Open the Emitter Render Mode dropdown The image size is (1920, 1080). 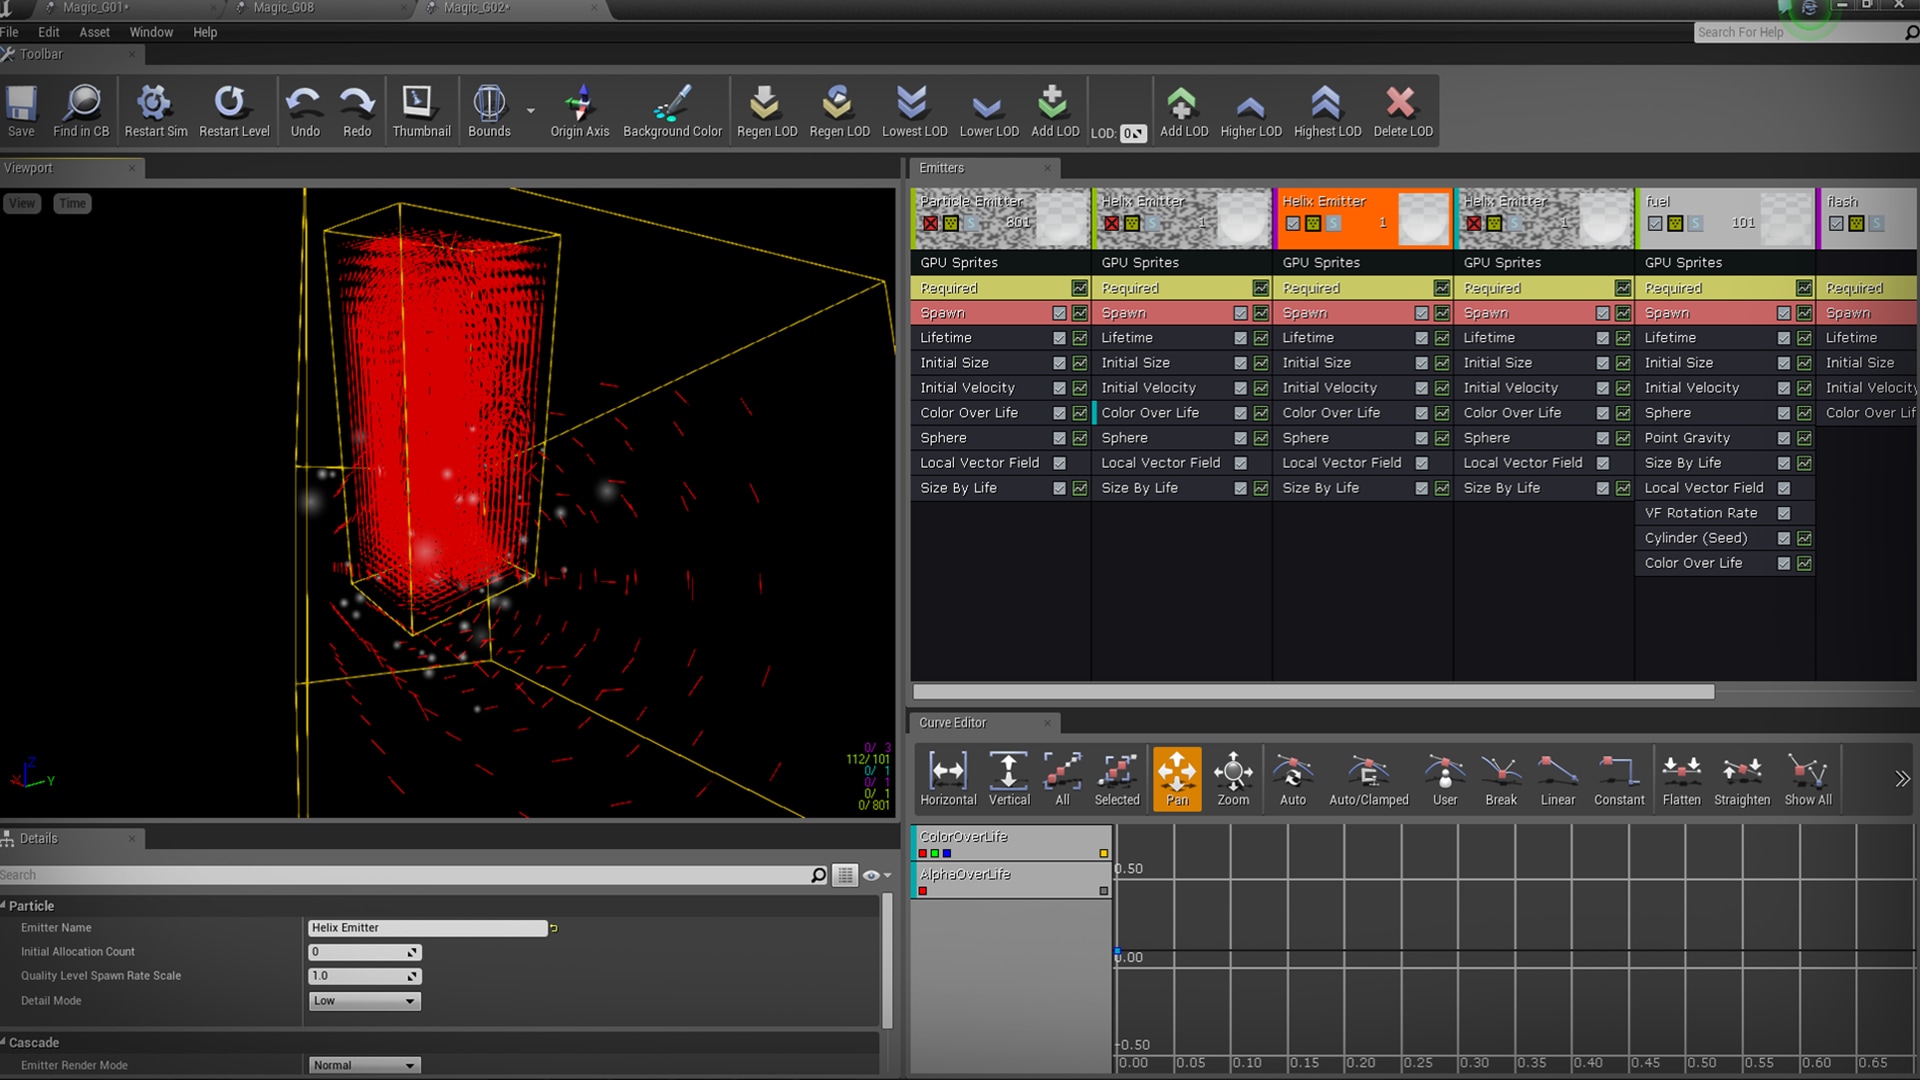point(363,1065)
